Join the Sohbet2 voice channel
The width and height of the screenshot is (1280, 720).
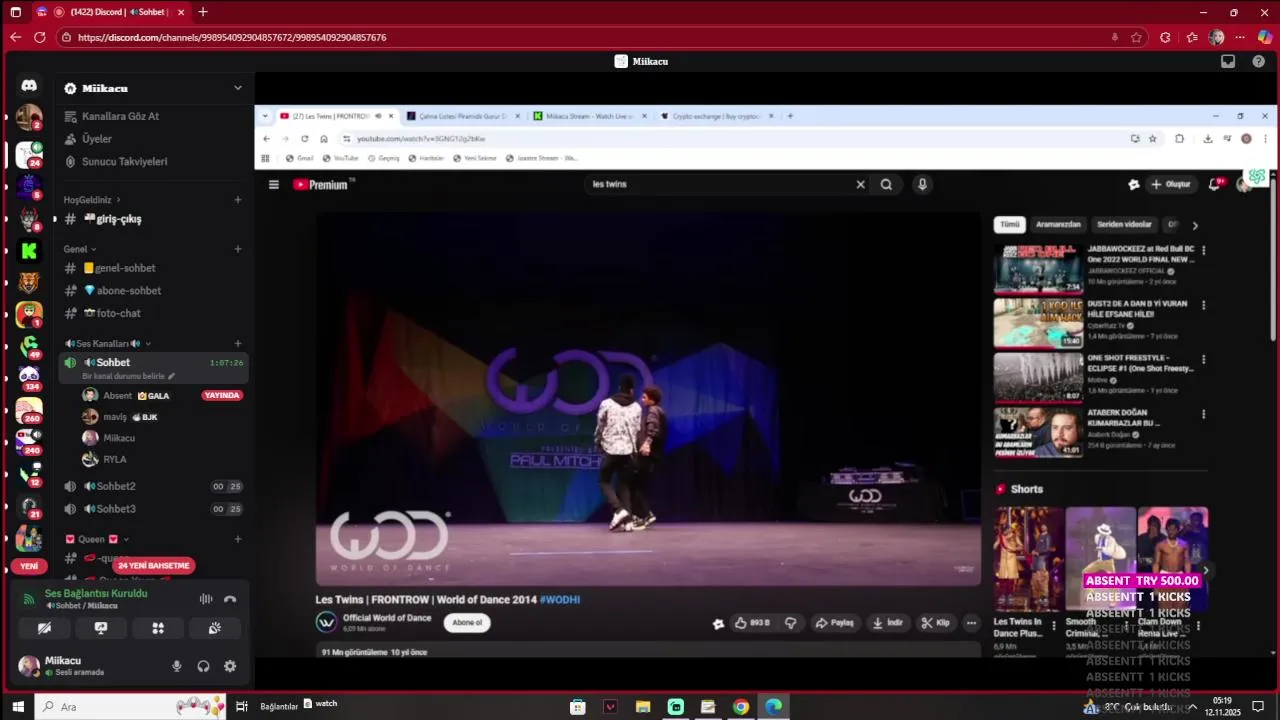[152, 486]
